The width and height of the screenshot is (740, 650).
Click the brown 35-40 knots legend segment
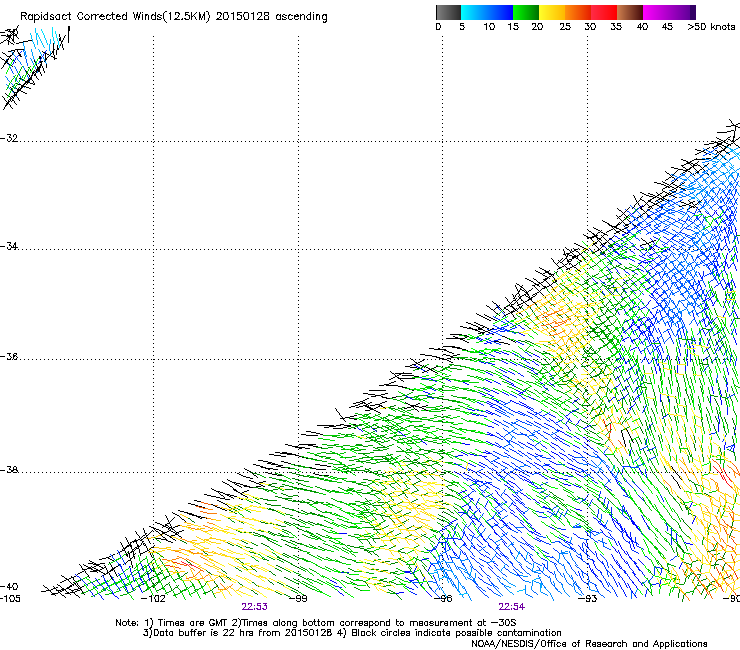click(630, 12)
